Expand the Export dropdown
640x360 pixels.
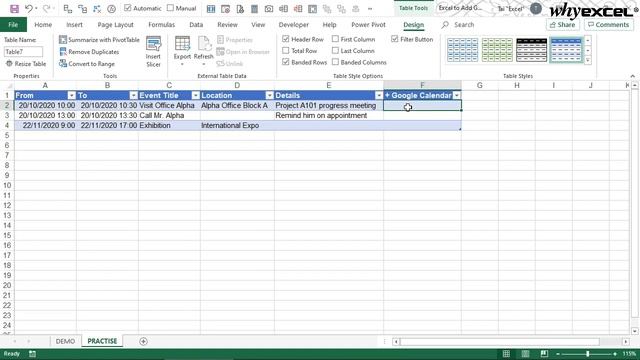click(182, 64)
